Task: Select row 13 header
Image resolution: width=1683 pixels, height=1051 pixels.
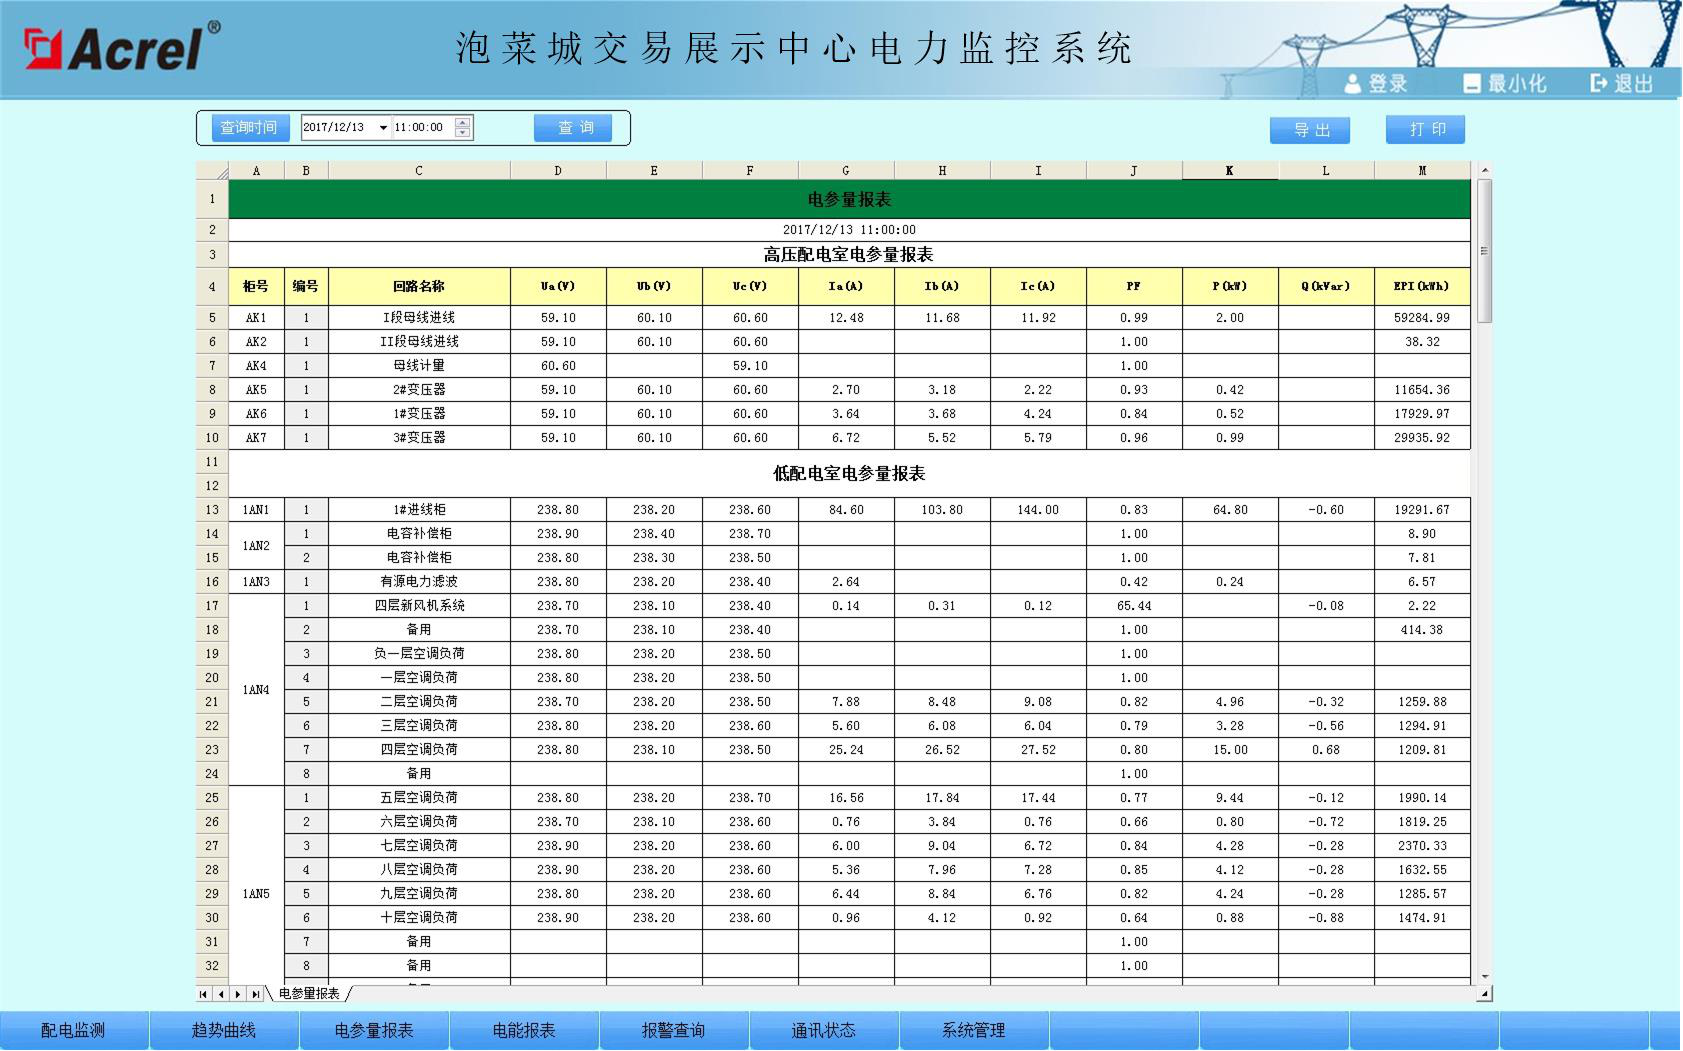Action: pyautogui.click(x=212, y=510)
